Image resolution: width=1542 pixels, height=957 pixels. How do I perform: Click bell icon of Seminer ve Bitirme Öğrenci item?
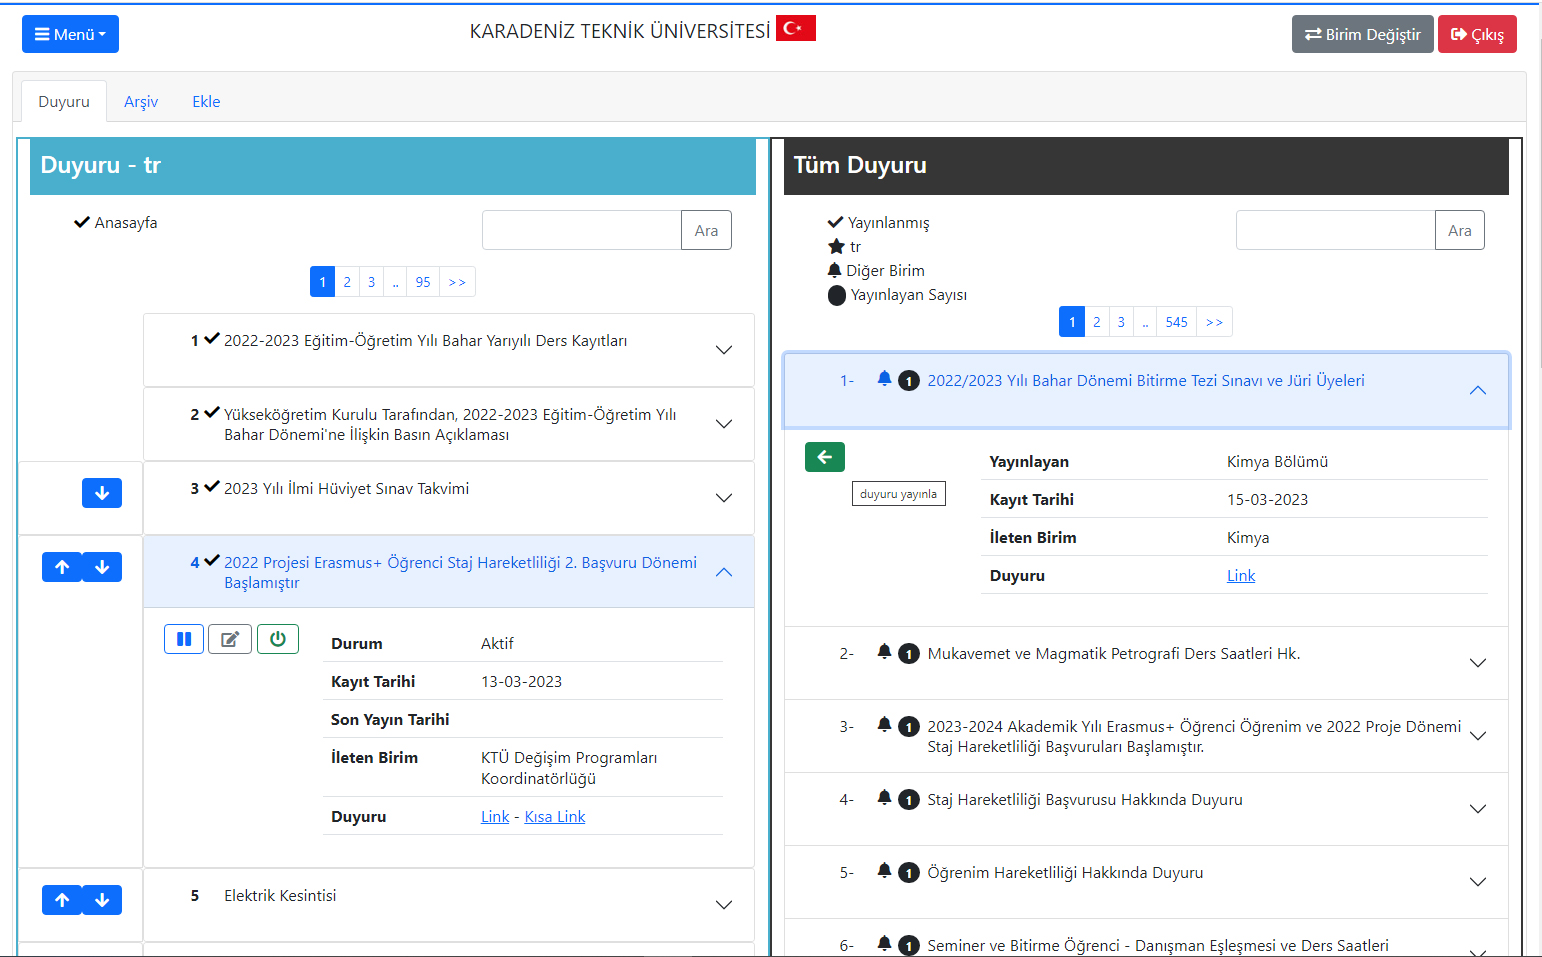coord(884,943)
